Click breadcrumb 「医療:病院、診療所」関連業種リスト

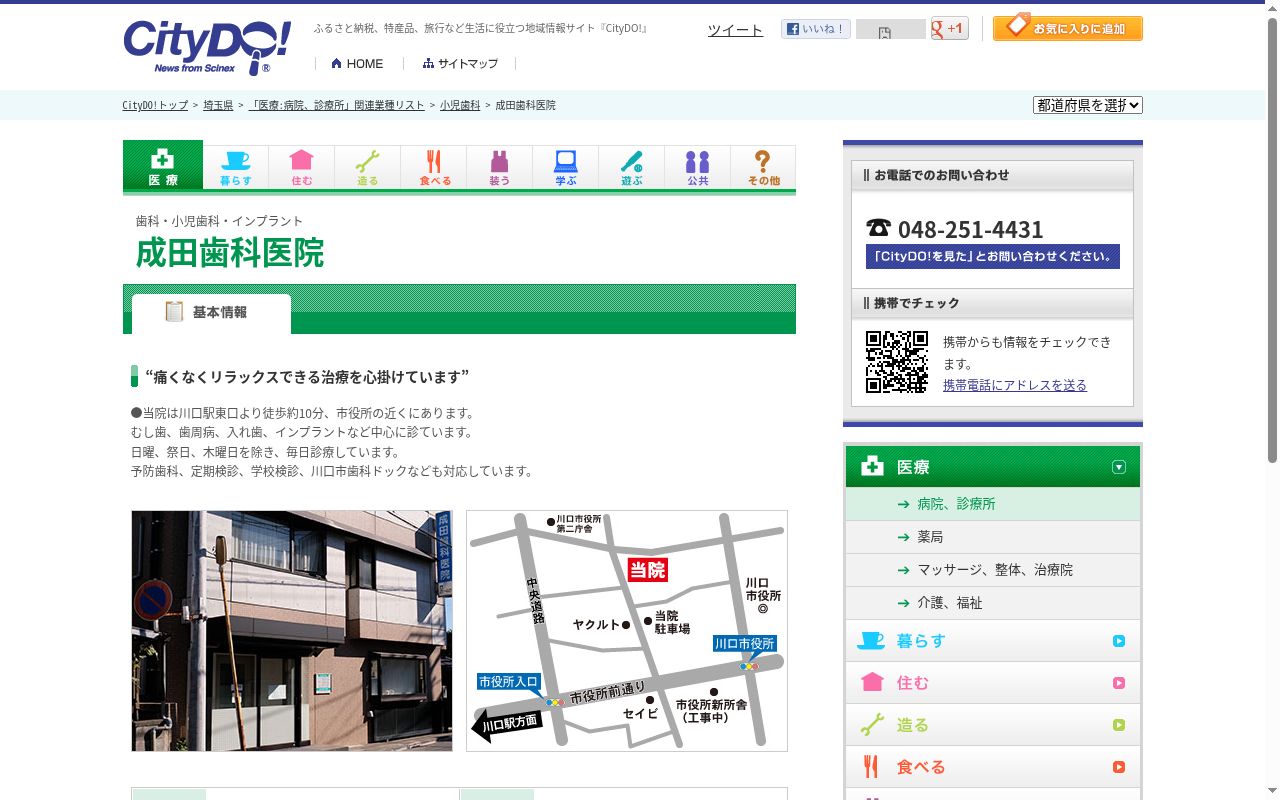click(336, 105)
